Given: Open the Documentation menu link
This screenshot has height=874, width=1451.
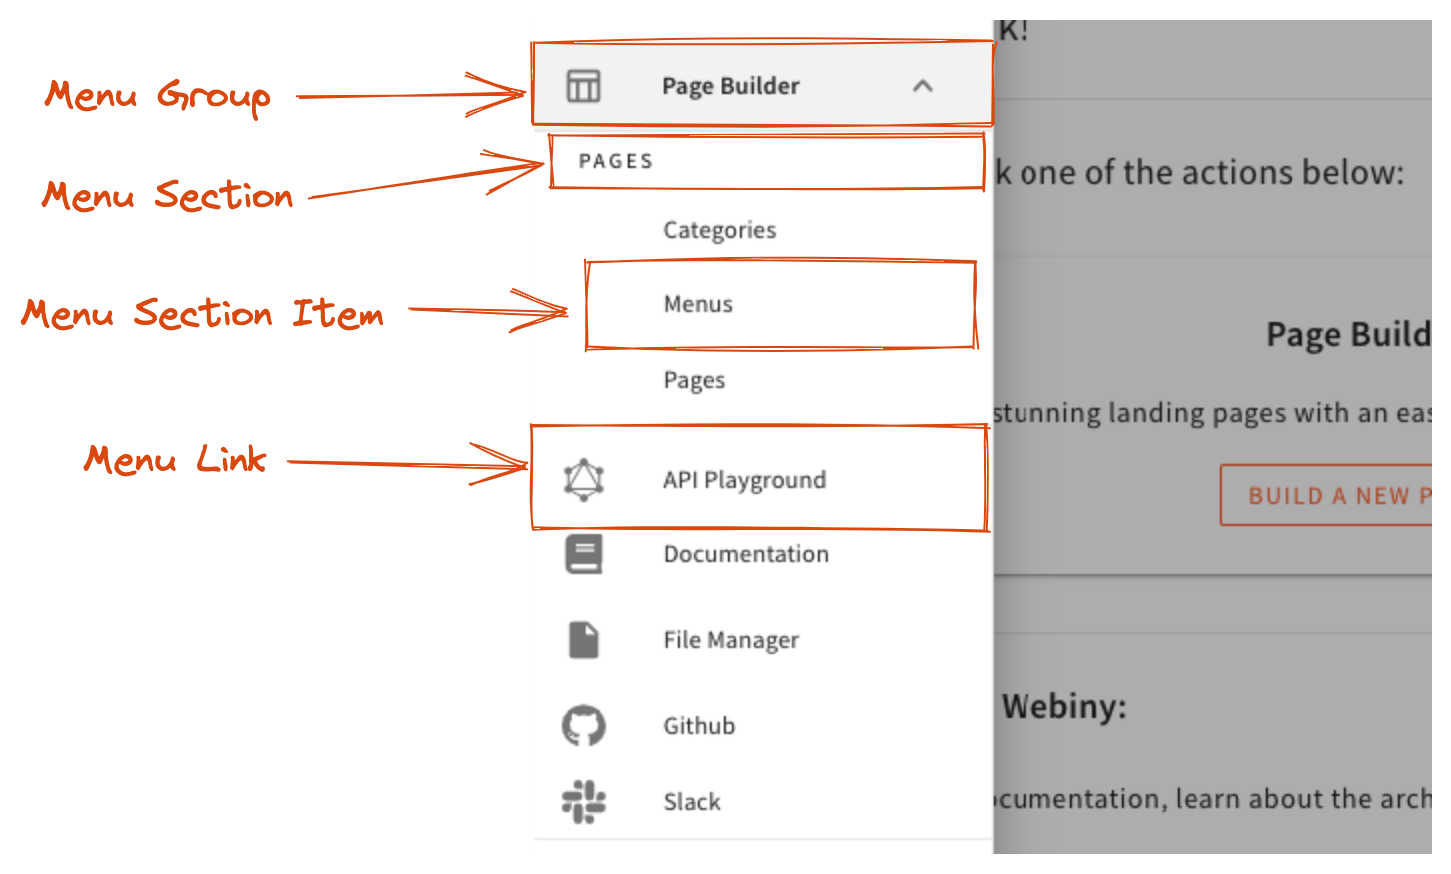Looking at the screenshot, I should point(745,554).
